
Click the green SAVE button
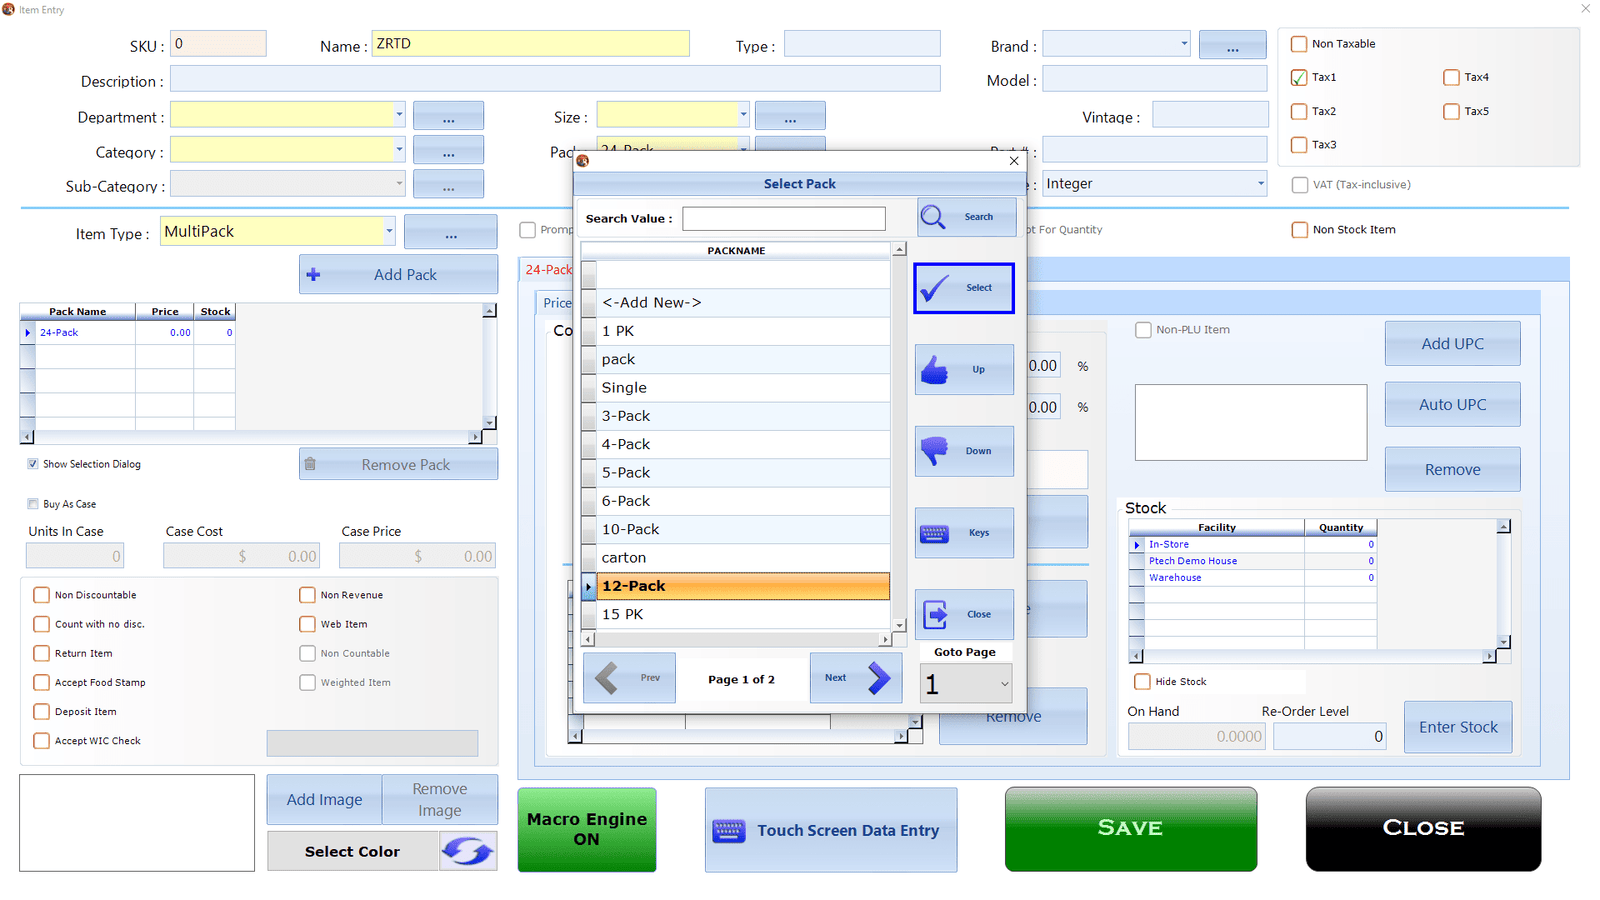tap(1131, 829)
